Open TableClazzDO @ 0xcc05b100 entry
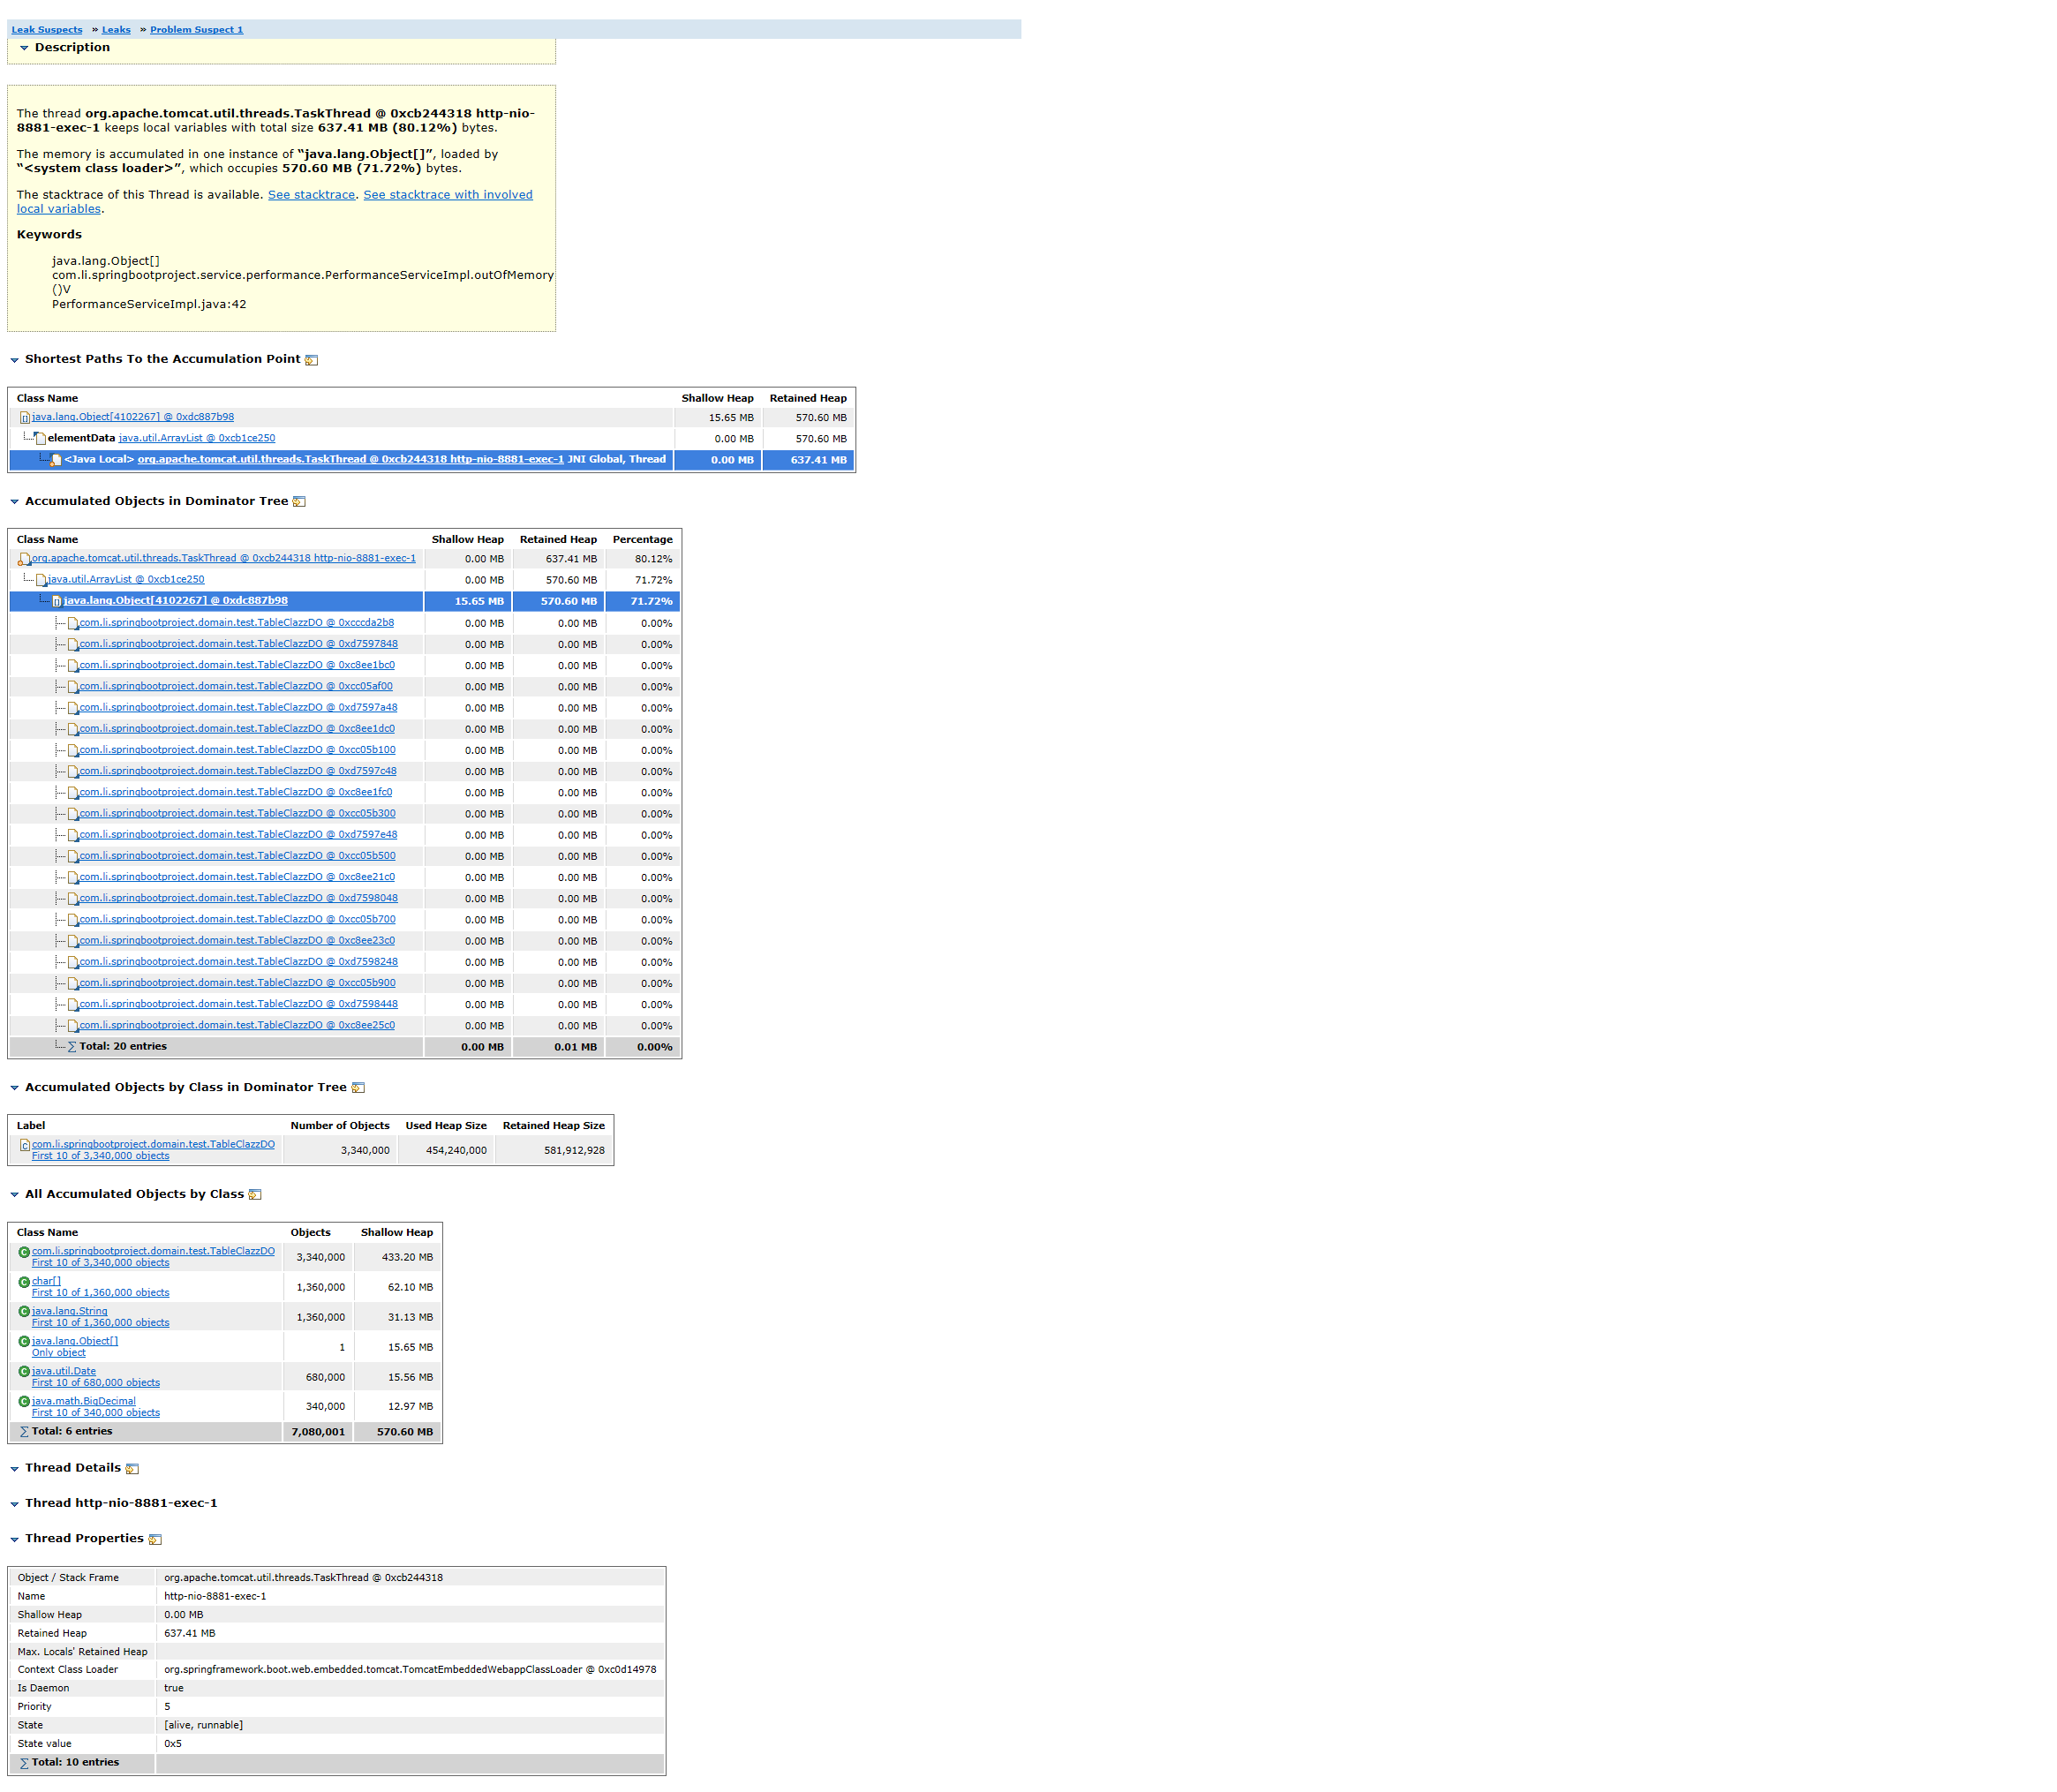 point(238,750)
